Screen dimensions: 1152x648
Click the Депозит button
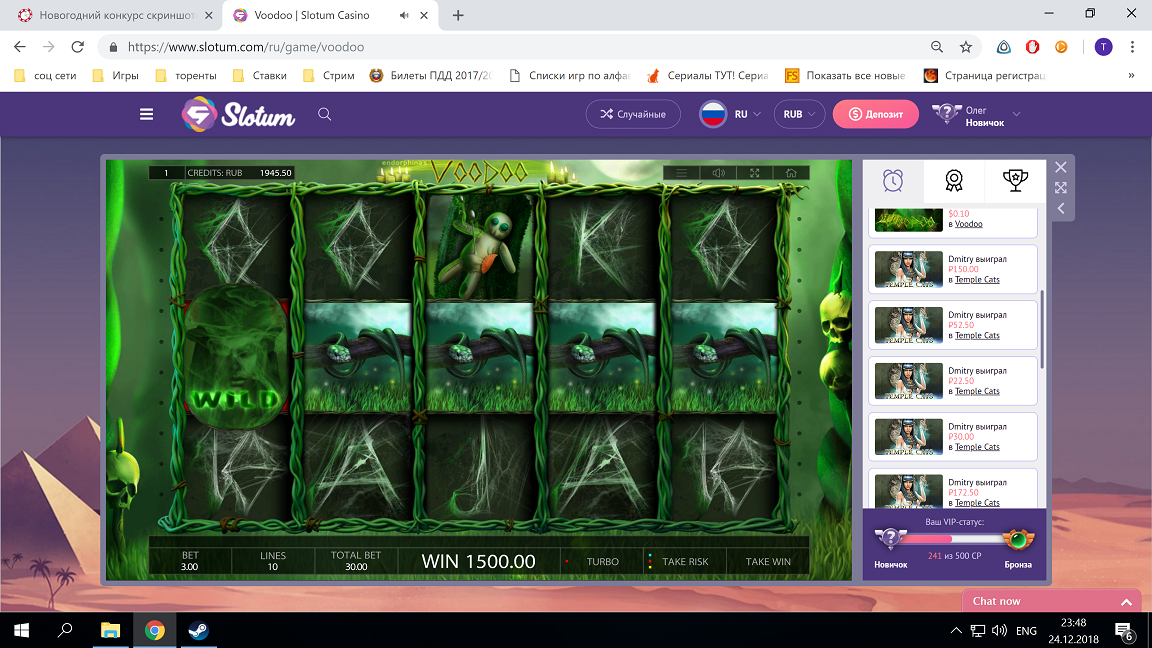tap(876, 114)
